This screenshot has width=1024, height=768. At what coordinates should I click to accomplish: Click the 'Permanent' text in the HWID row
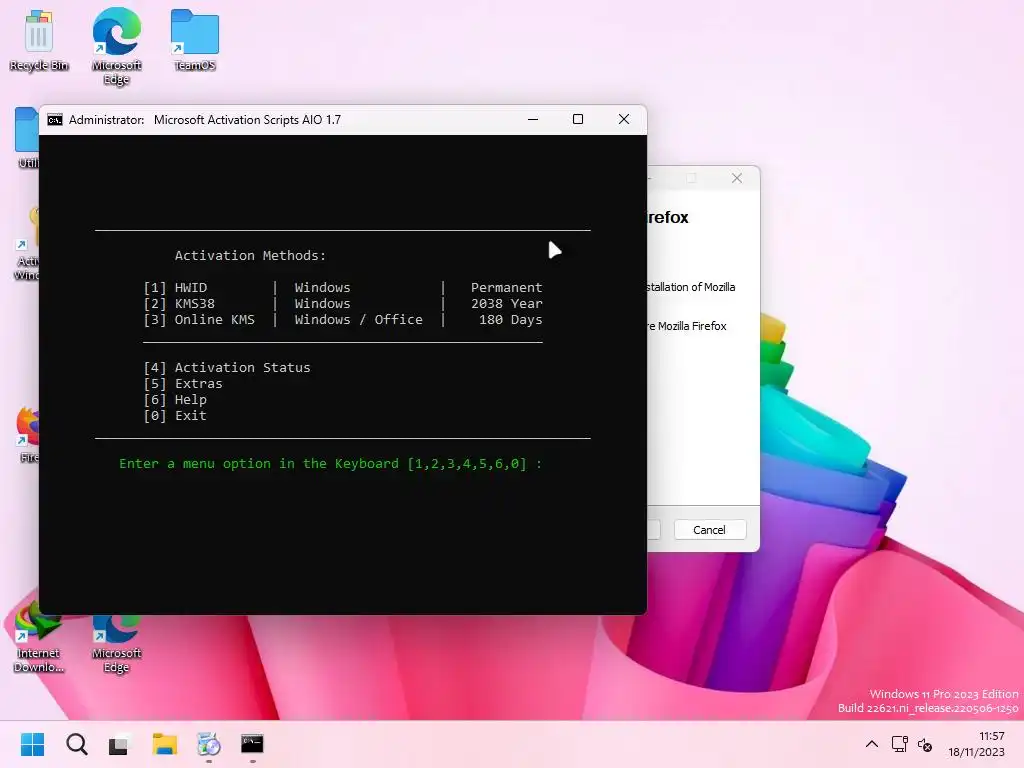(x=507, y=287)
